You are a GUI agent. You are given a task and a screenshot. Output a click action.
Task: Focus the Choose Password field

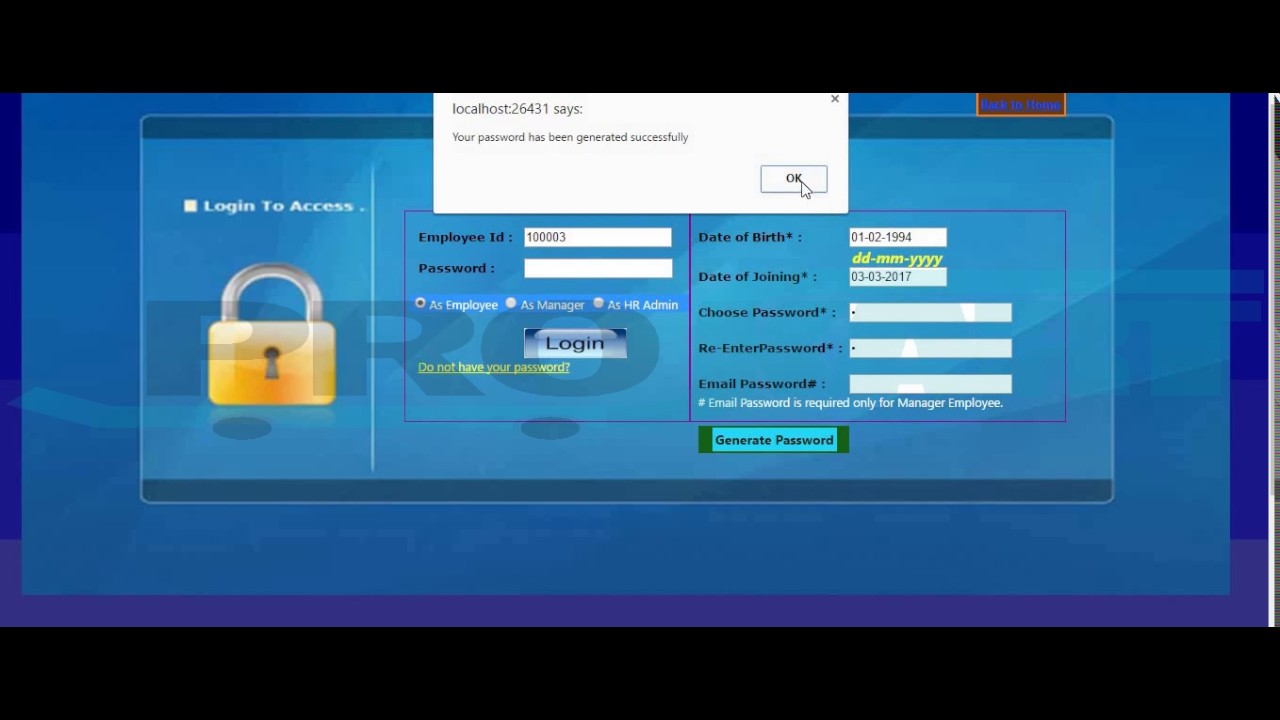[930, 313]
